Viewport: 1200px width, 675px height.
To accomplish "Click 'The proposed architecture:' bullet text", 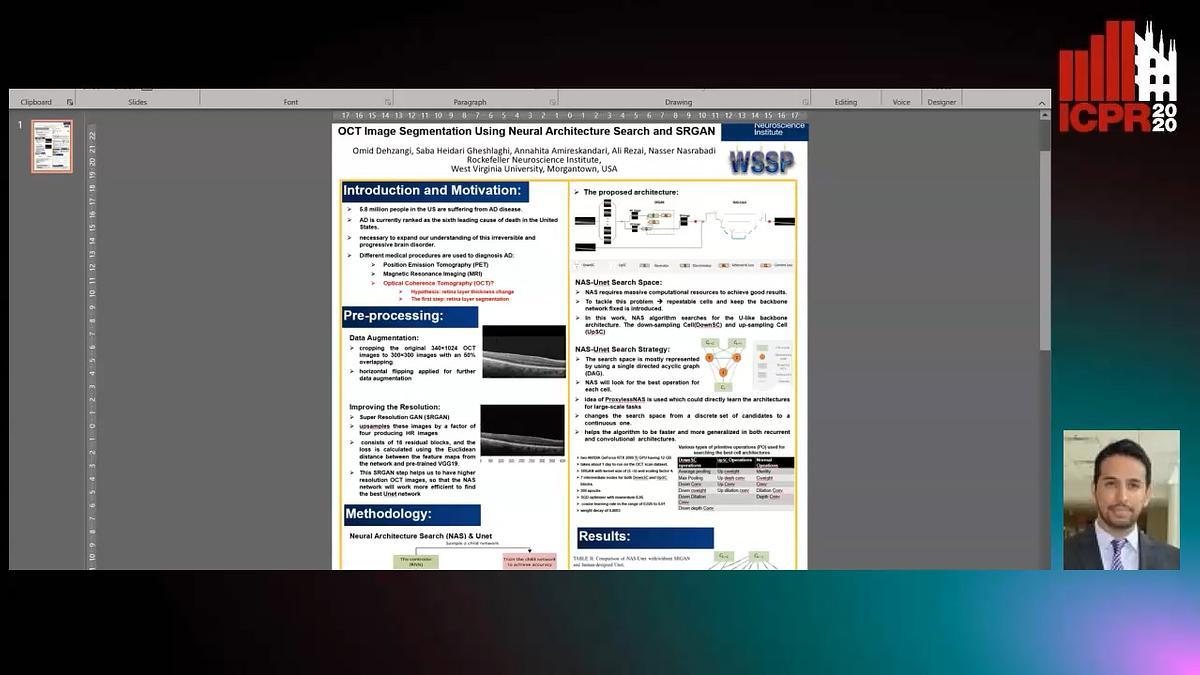I will [631, 192].
